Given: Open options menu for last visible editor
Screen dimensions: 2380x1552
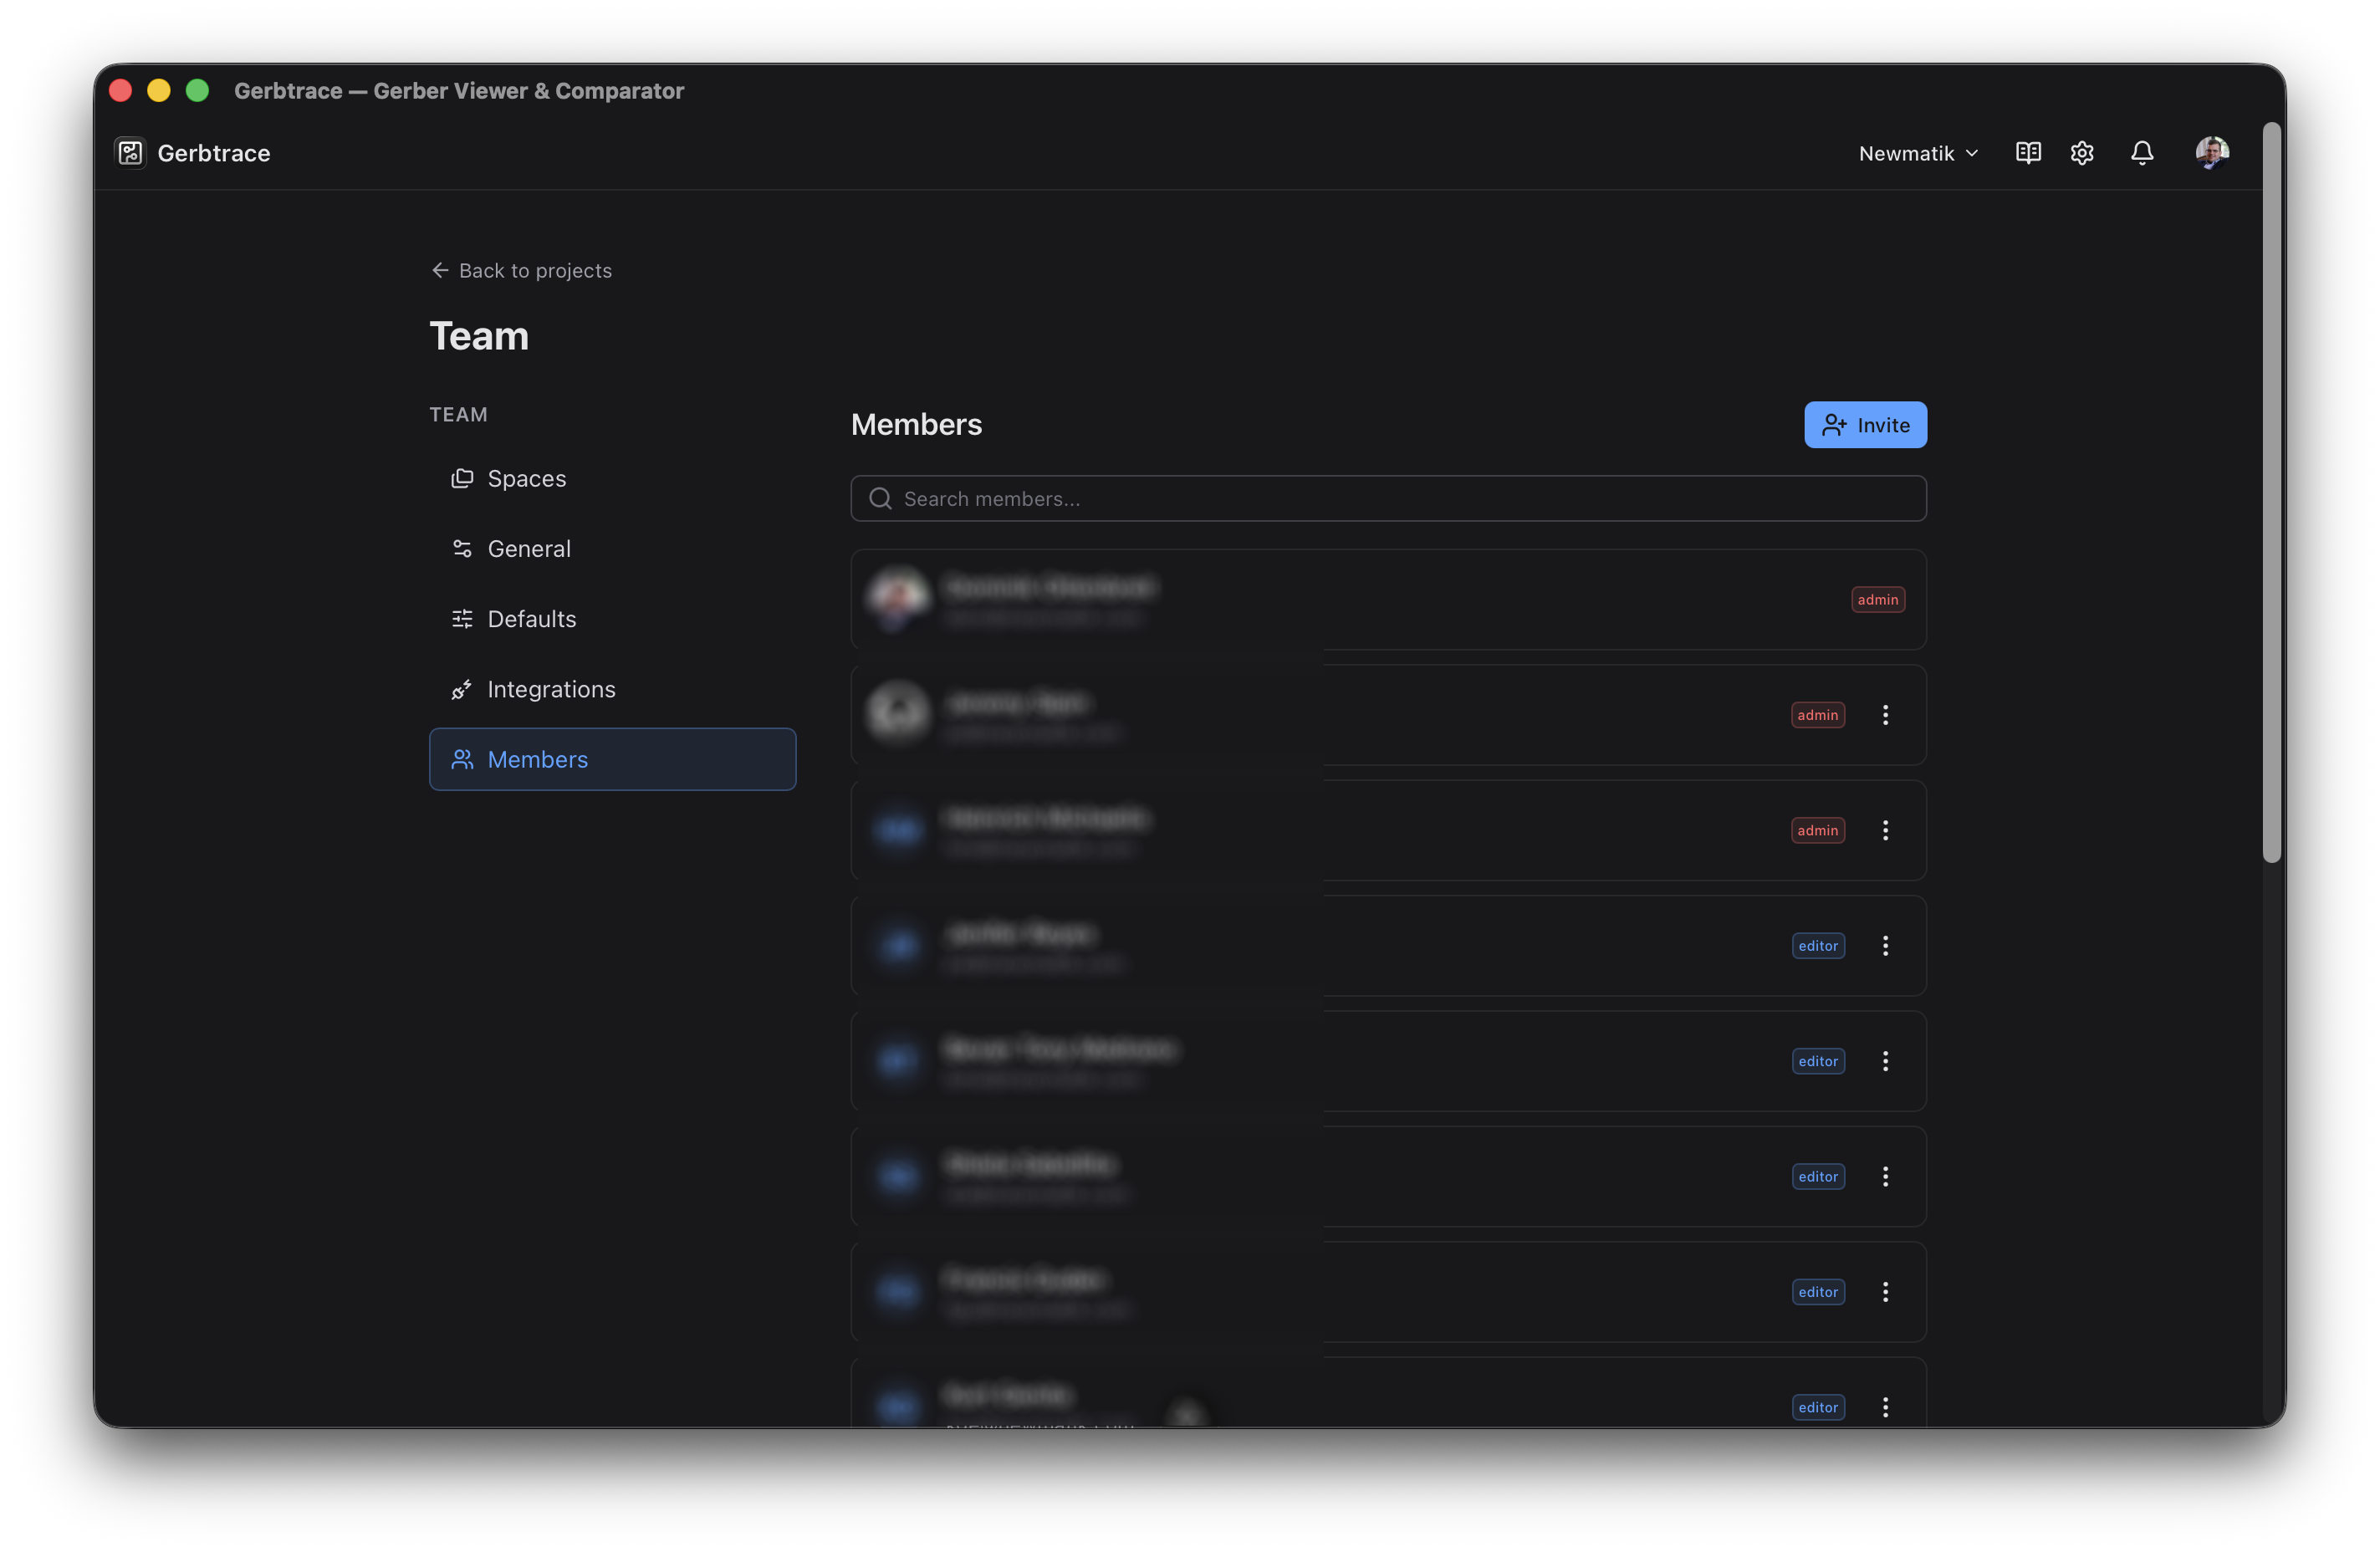Looking at the screenshot, I should click(x=1885, y=1407).
